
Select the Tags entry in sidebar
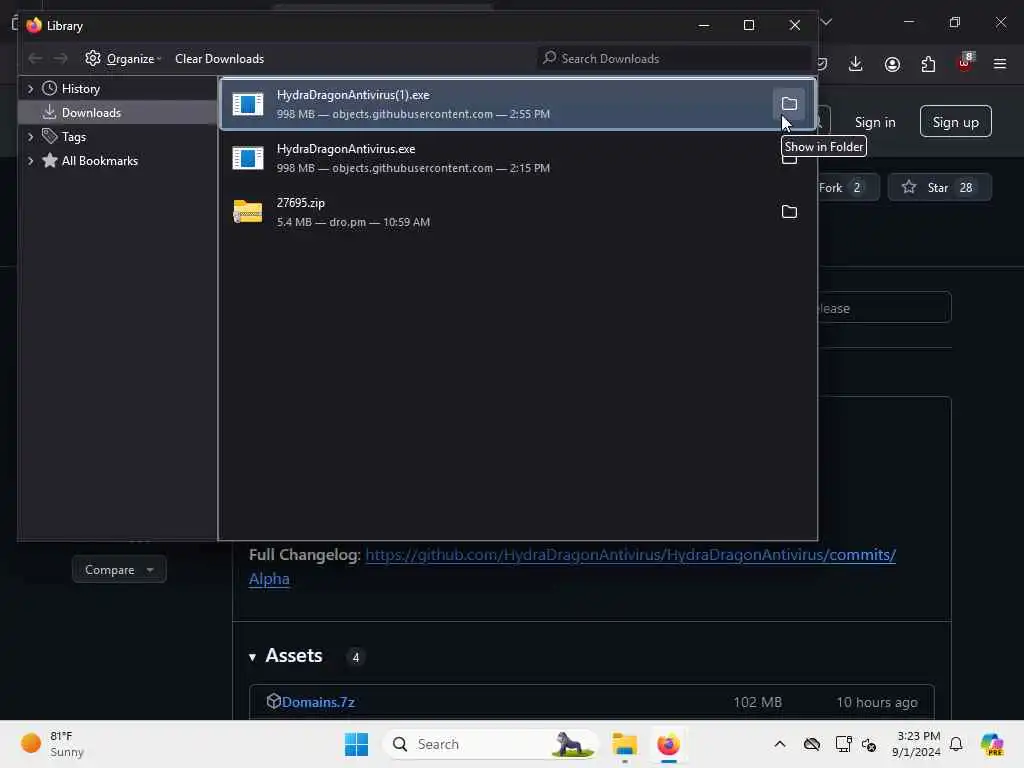[73, 136]
